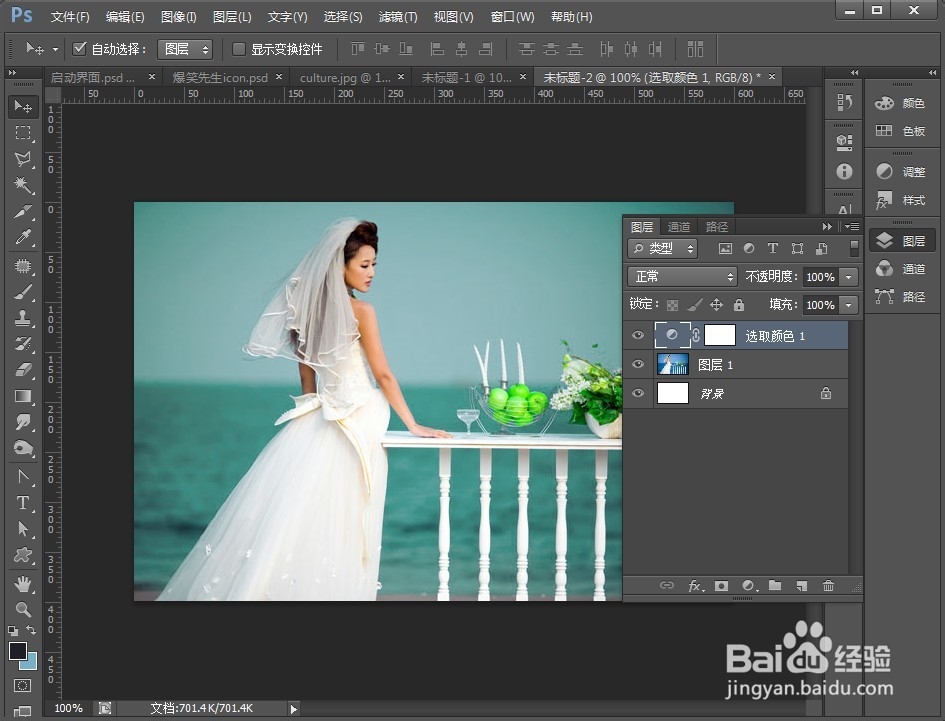Enable the auto-select checkbox

[80, 49]
